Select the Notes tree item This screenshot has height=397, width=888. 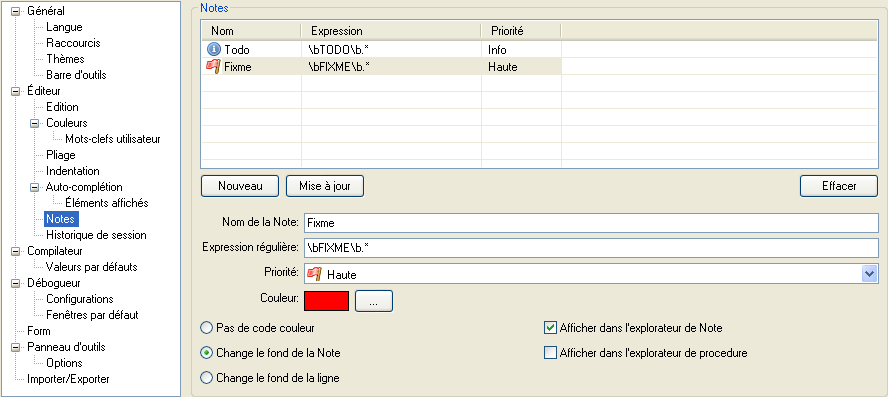[61, 219]
